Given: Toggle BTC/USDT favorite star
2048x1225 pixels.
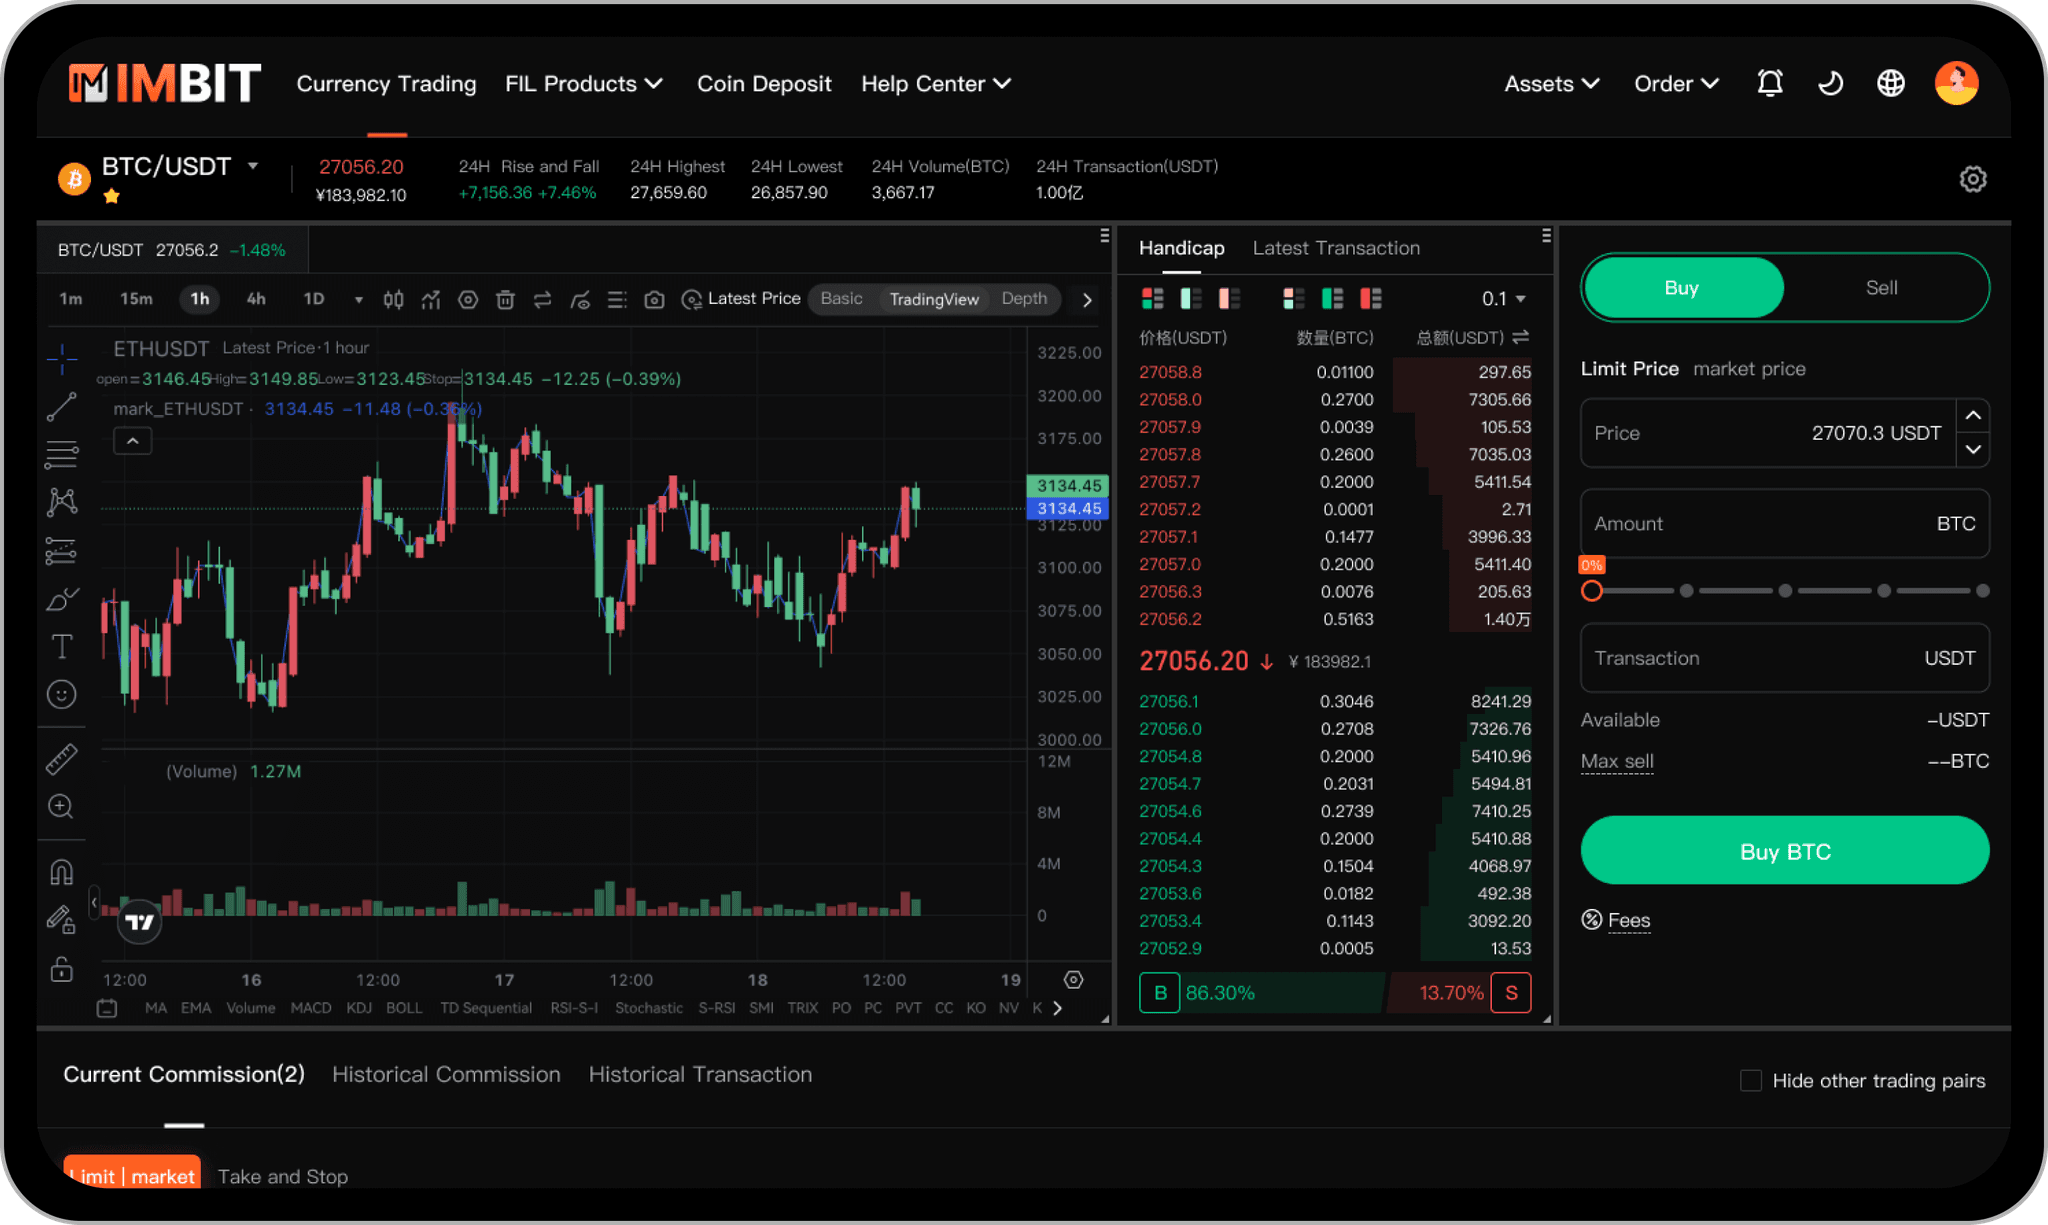Looking at the screenshot, I should [111, 196].
